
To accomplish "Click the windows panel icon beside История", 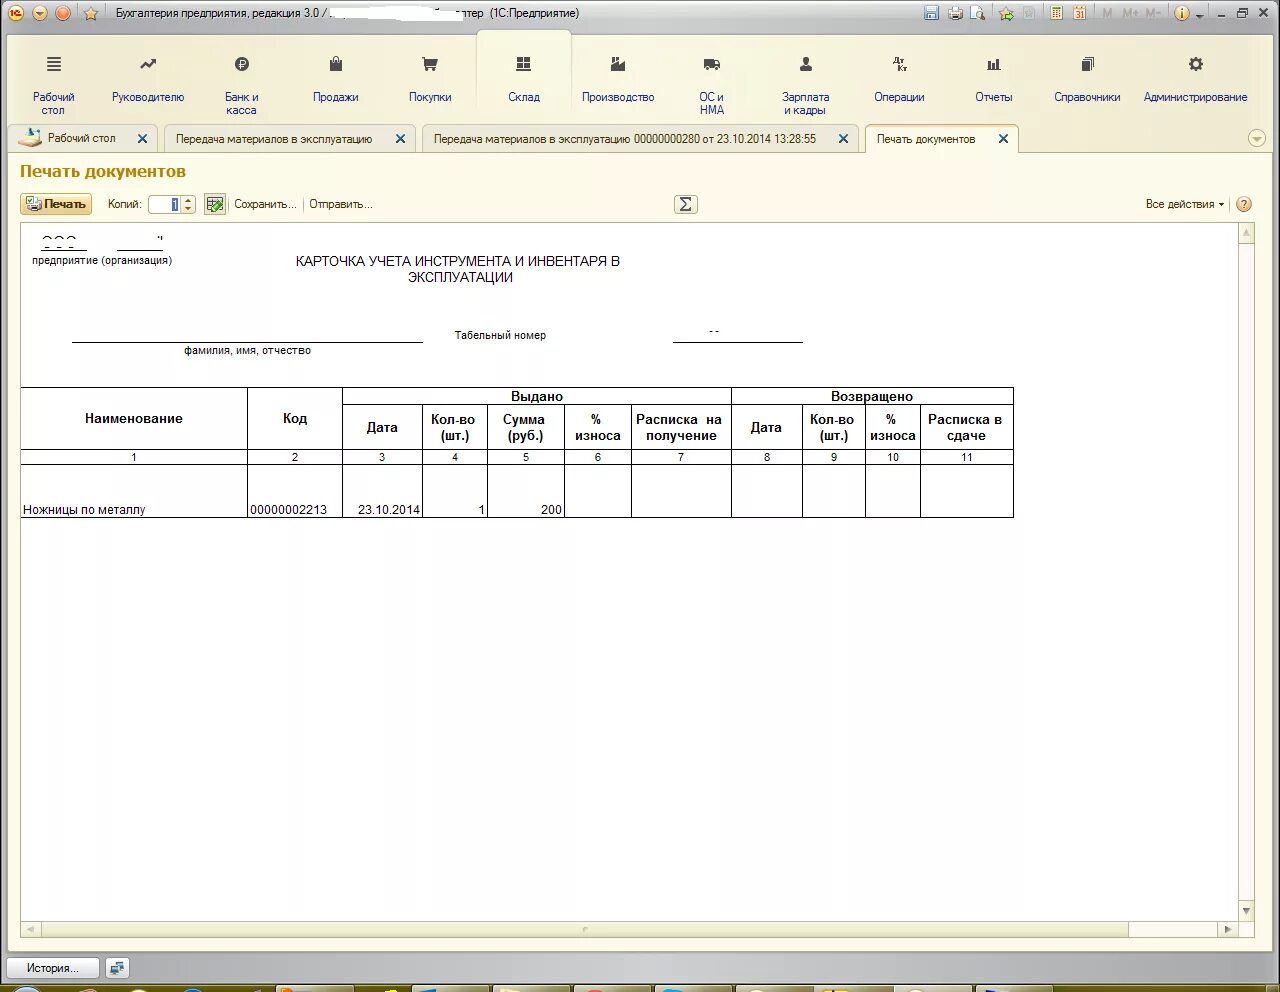I will tap(117, 968).
